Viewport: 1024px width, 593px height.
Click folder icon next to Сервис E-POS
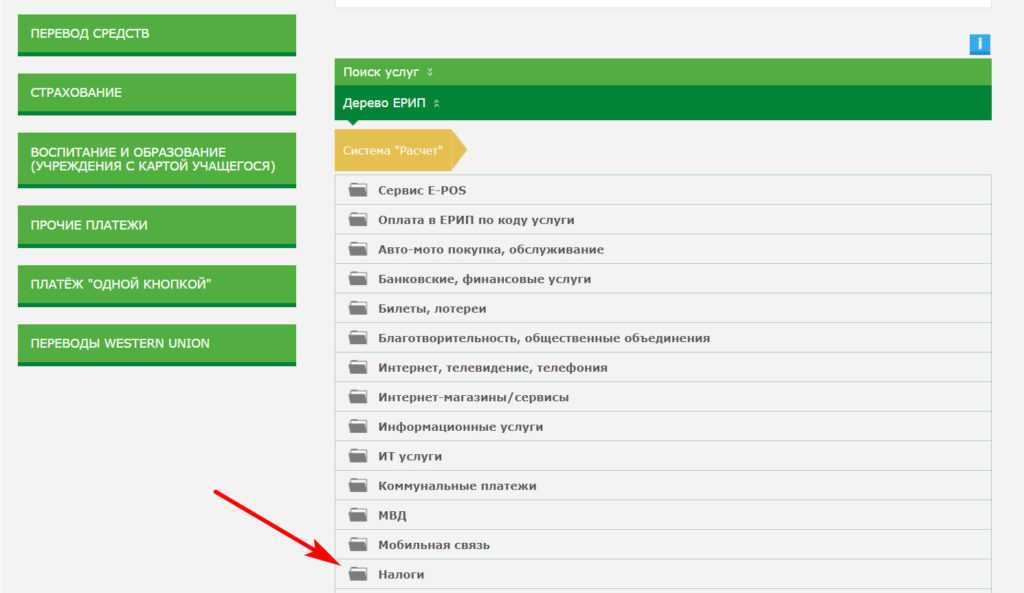358,190
